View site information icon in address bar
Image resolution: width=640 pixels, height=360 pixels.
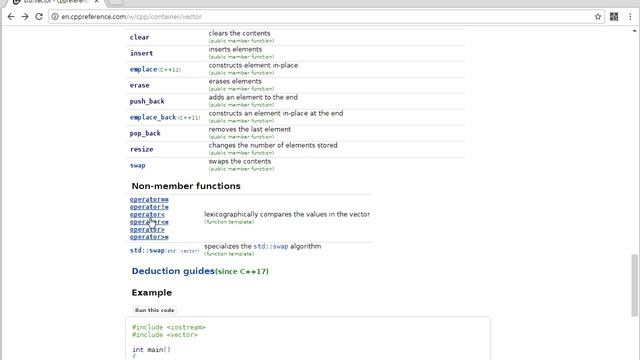(55, 17)
